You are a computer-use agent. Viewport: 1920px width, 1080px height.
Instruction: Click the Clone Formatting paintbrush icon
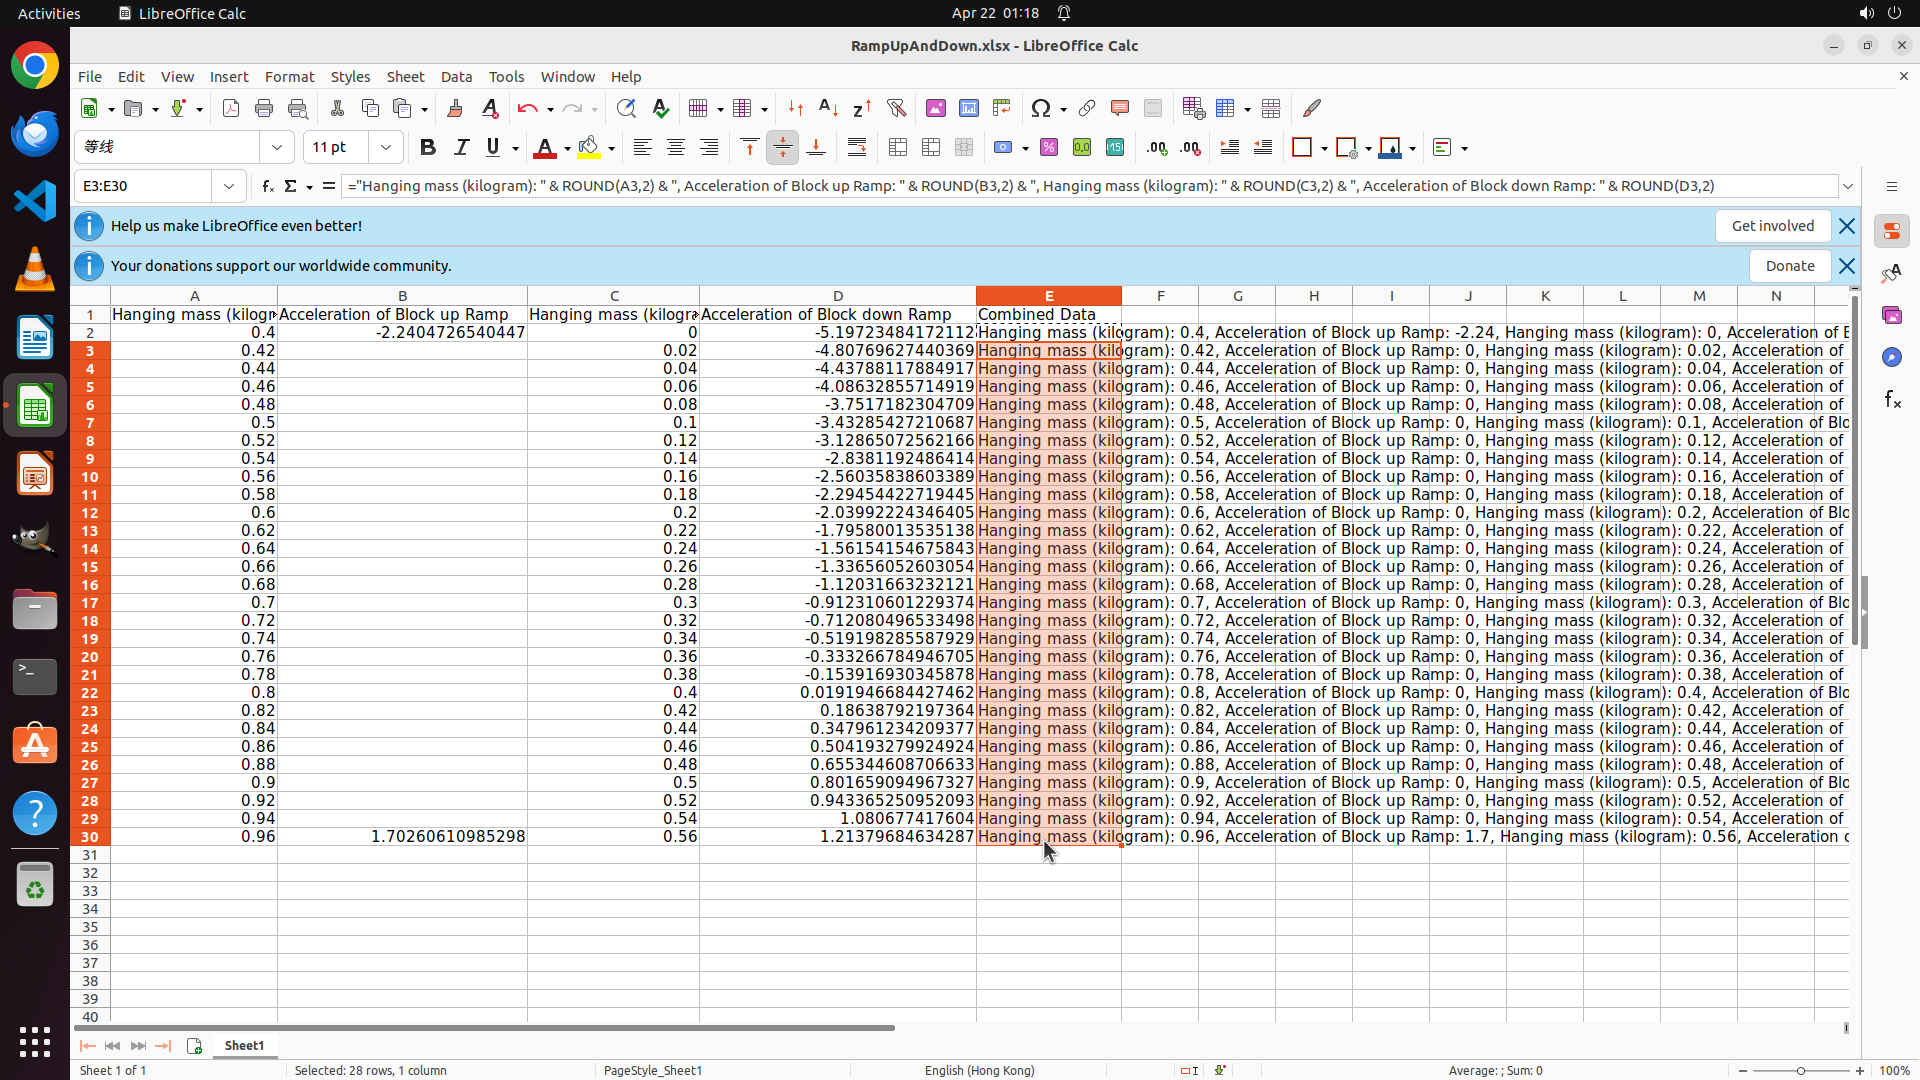tap(454, 108)
